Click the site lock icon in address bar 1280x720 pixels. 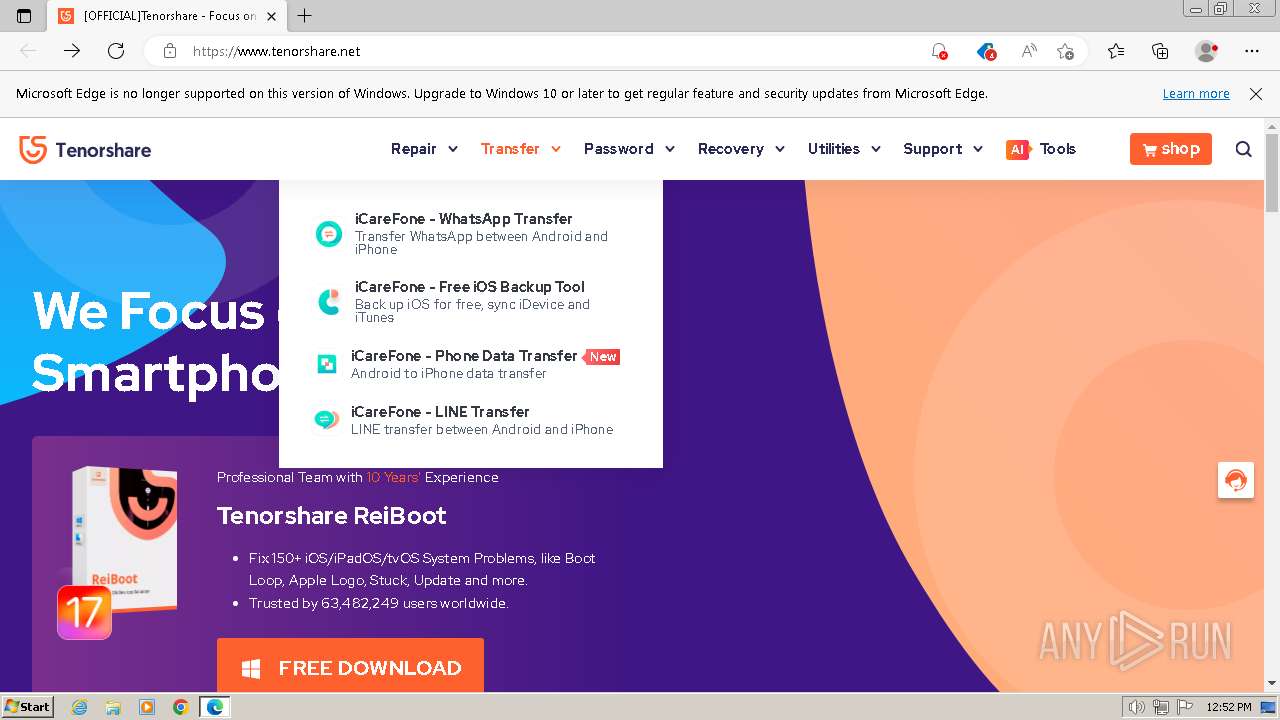[170, 51]
